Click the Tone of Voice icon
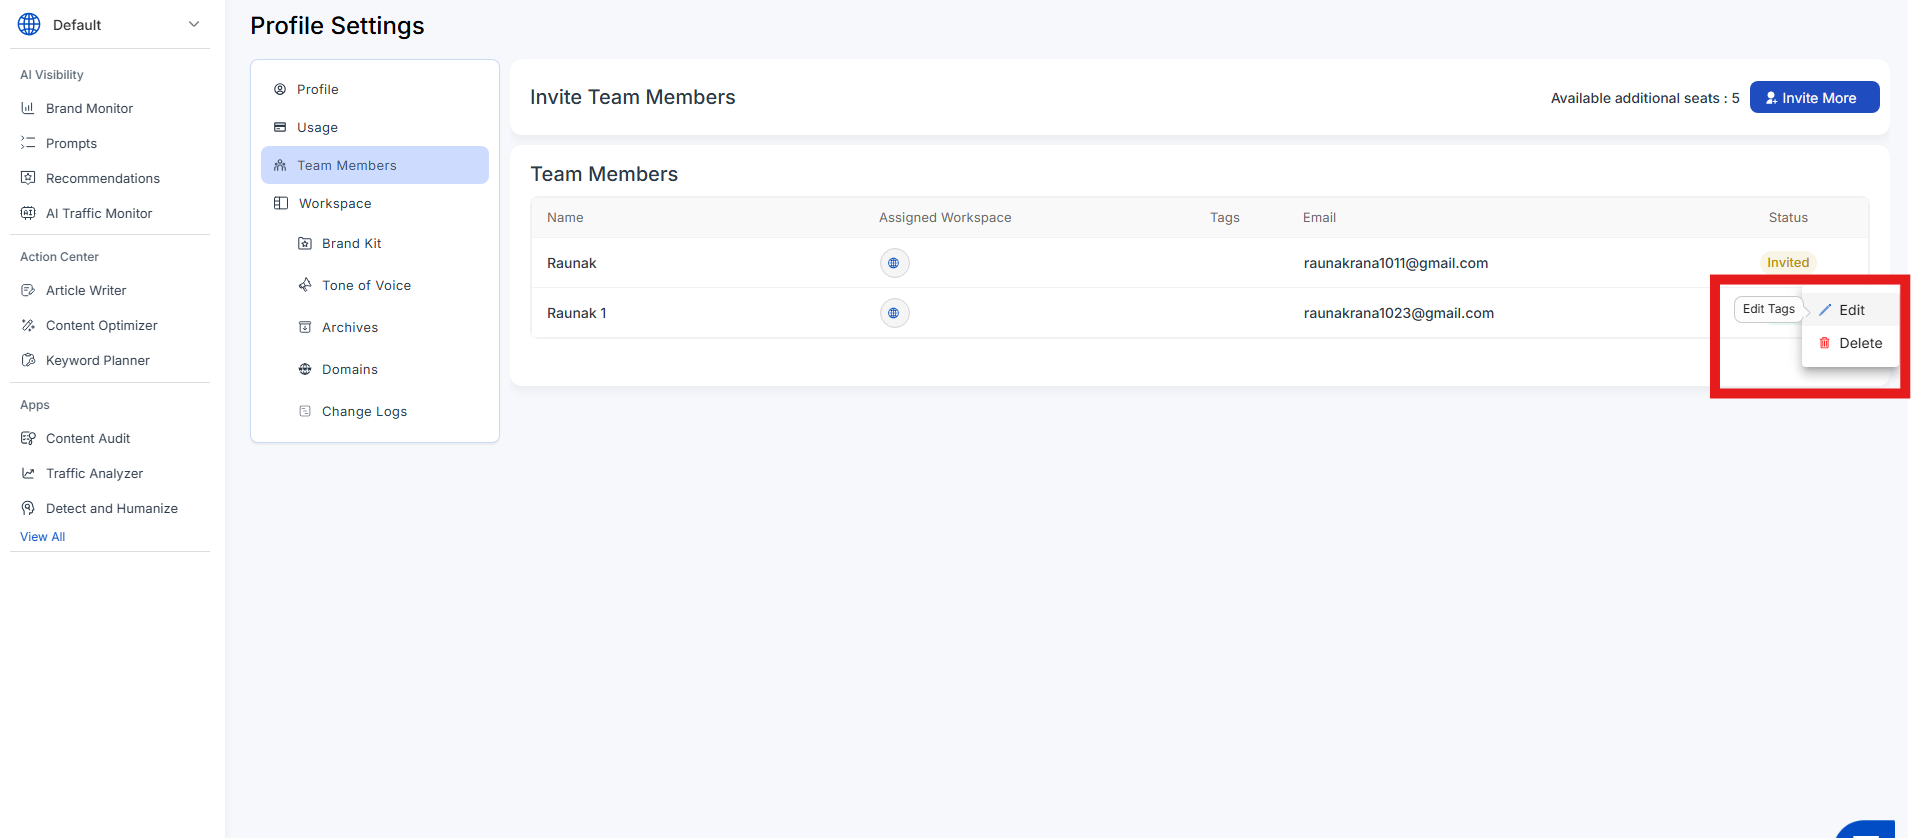The width and height of the screenshot is (1911, 838). 305,285
